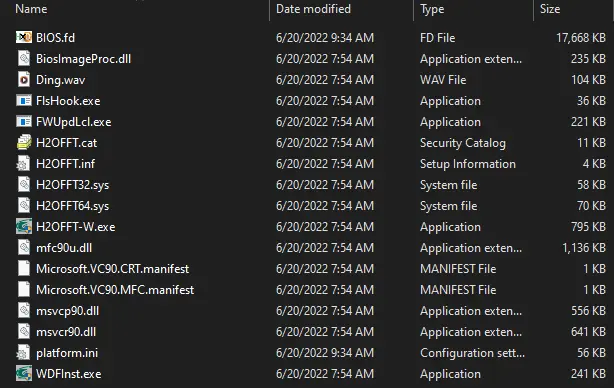Click the 795 KB size value
Image resolution: width=614 pixels, height=388 pixels.
tap(588, 227)
